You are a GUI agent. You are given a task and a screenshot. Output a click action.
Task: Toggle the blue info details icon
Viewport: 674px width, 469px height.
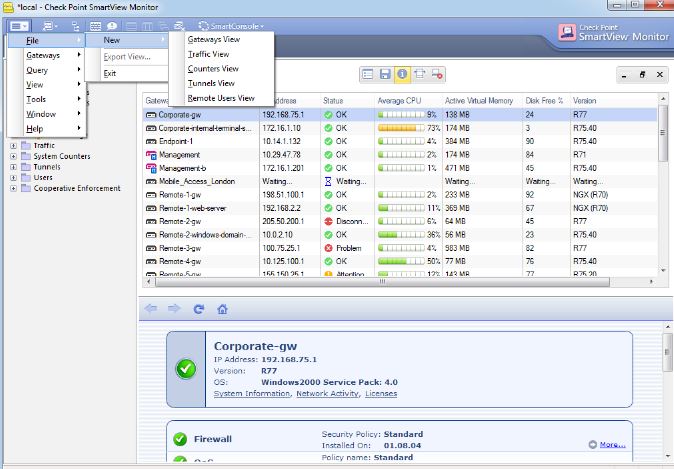point(402,74)
